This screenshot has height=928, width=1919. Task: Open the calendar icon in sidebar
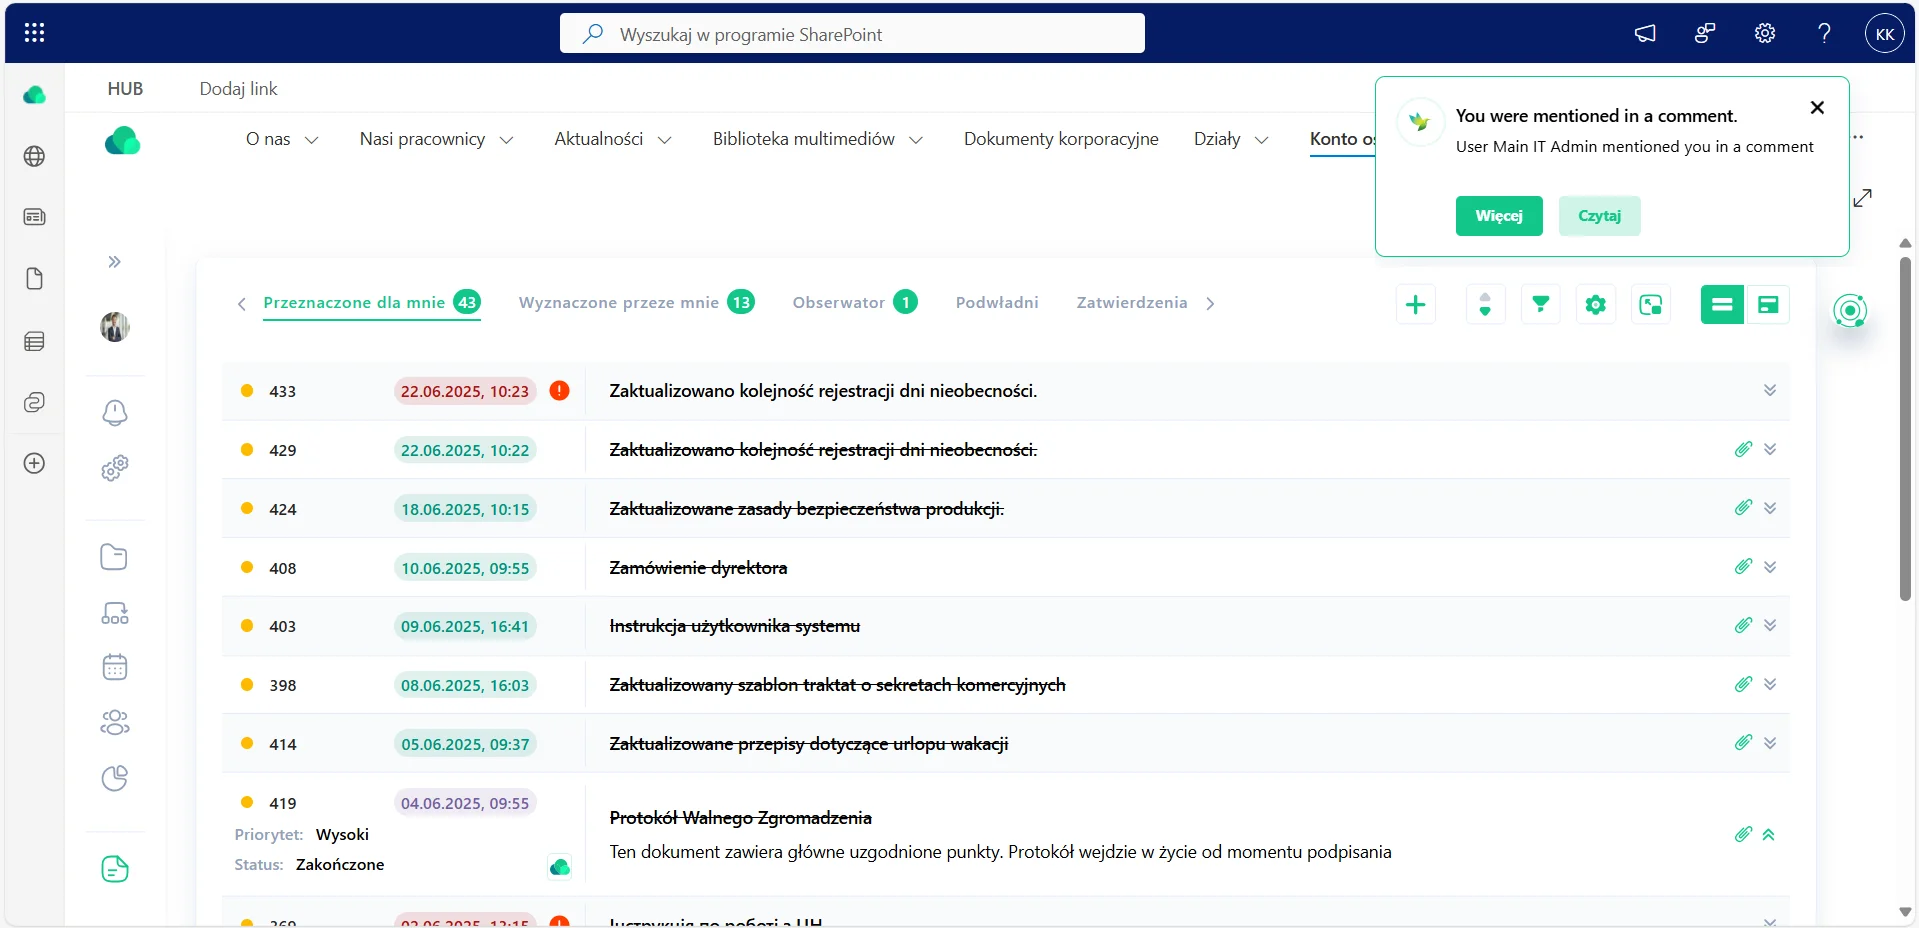pos(115,667)
